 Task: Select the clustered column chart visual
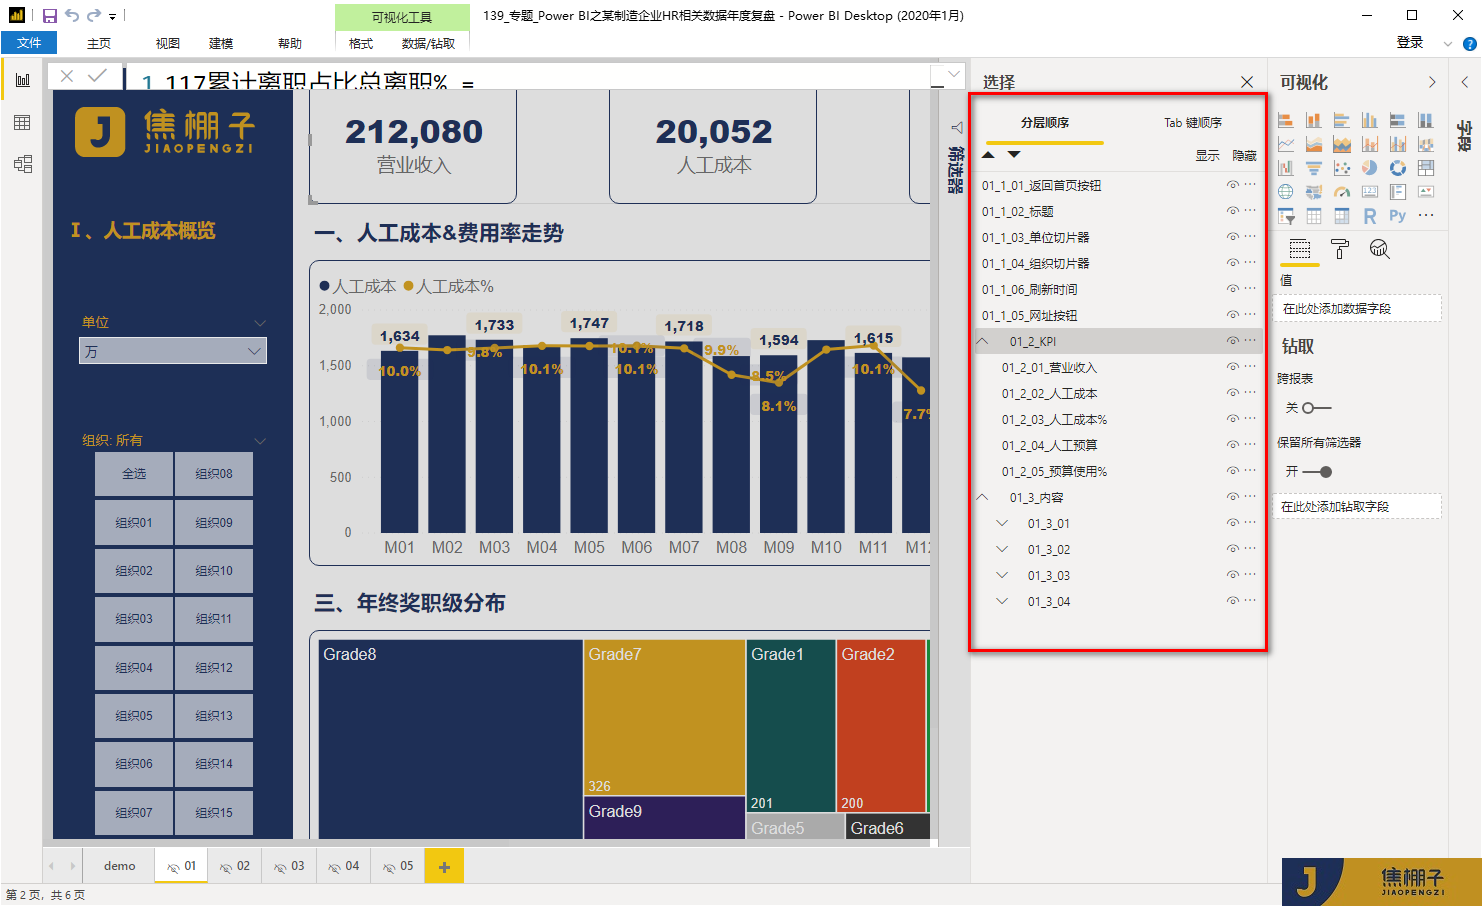point(1370,121)
